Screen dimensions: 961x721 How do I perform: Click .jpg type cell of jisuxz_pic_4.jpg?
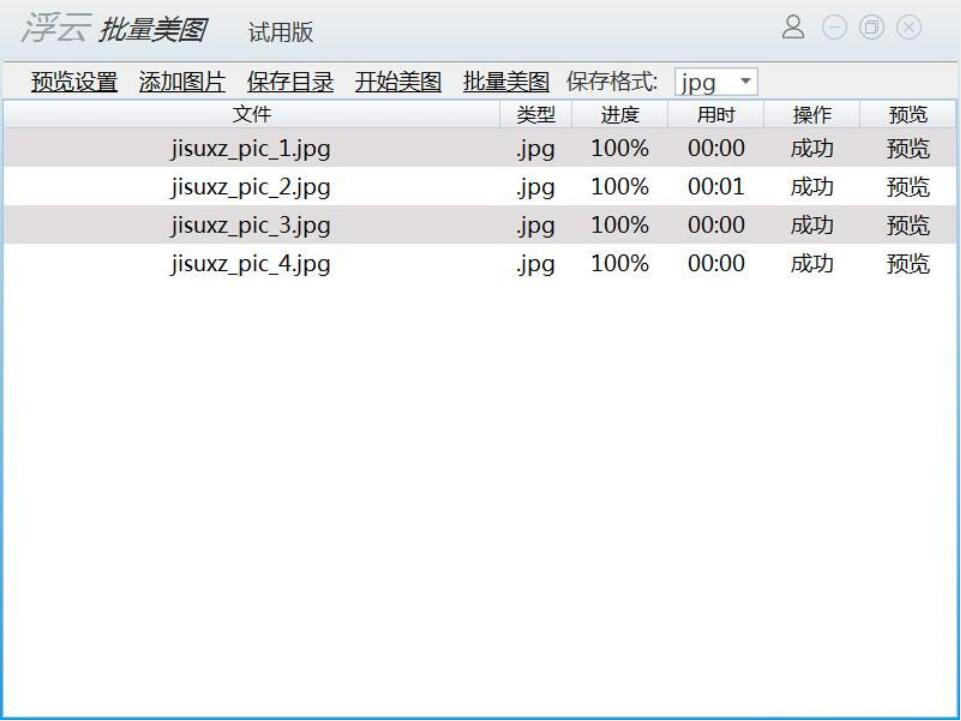point(536,264)
